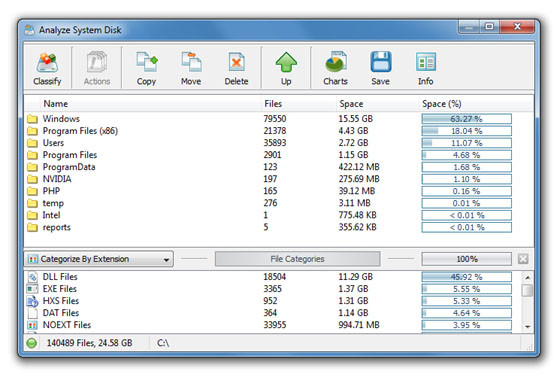Screen dimensions: 560x377
Task: Click the reports folder icon
Action: [32, 227]
